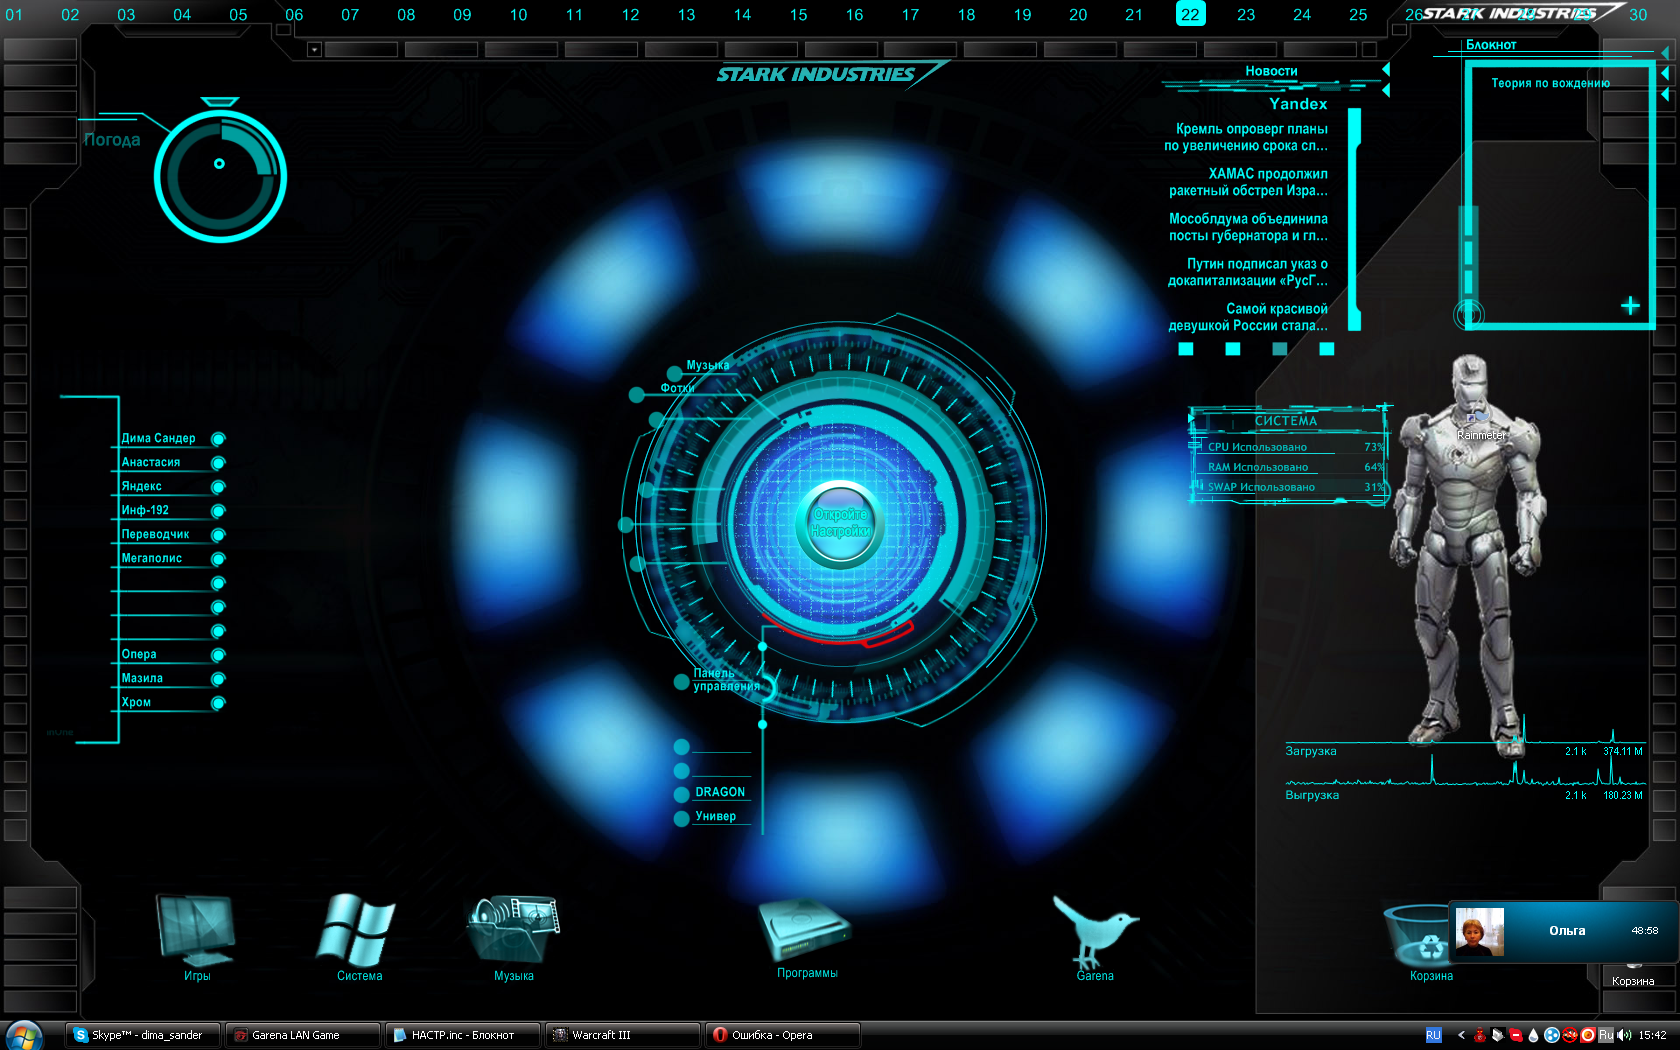This screenshot has height=1050, width=1680.
Task: Click the gray Ru keyboard layout tray icon
Action: tap(1605, 1035)
